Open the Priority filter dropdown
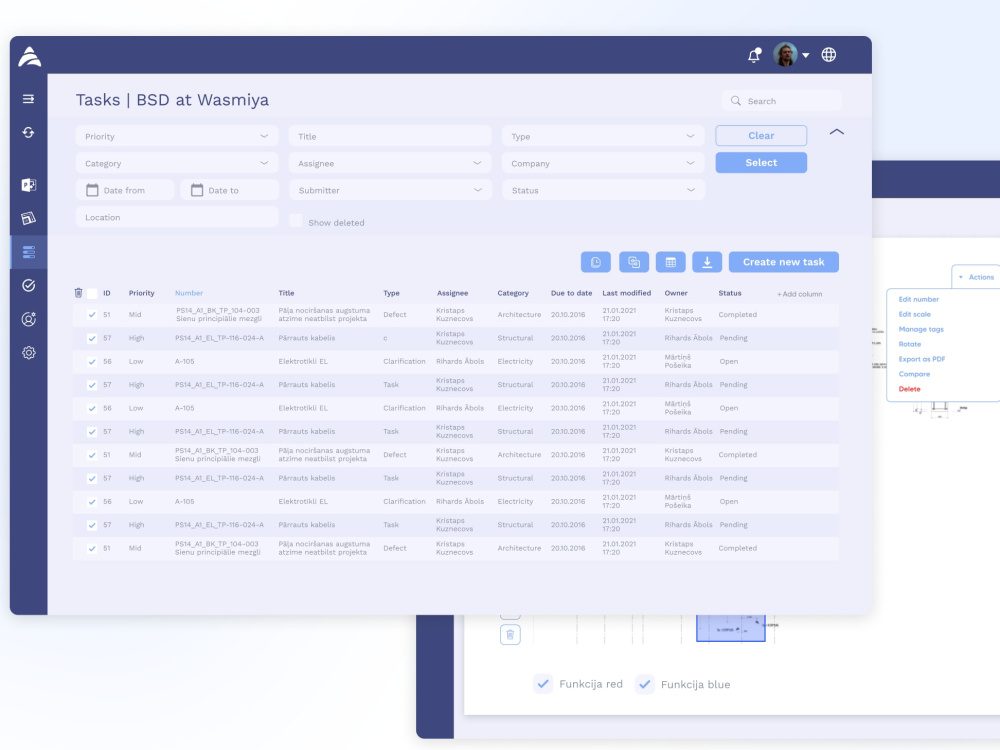 pos(177,136)
